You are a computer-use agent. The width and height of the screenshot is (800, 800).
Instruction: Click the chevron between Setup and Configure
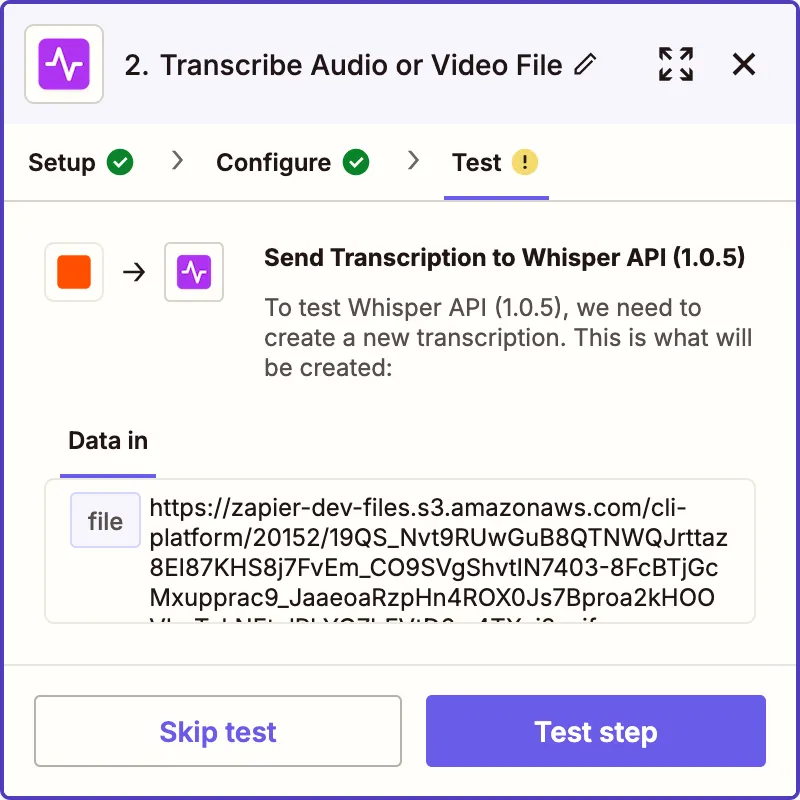tap(178, 162)
